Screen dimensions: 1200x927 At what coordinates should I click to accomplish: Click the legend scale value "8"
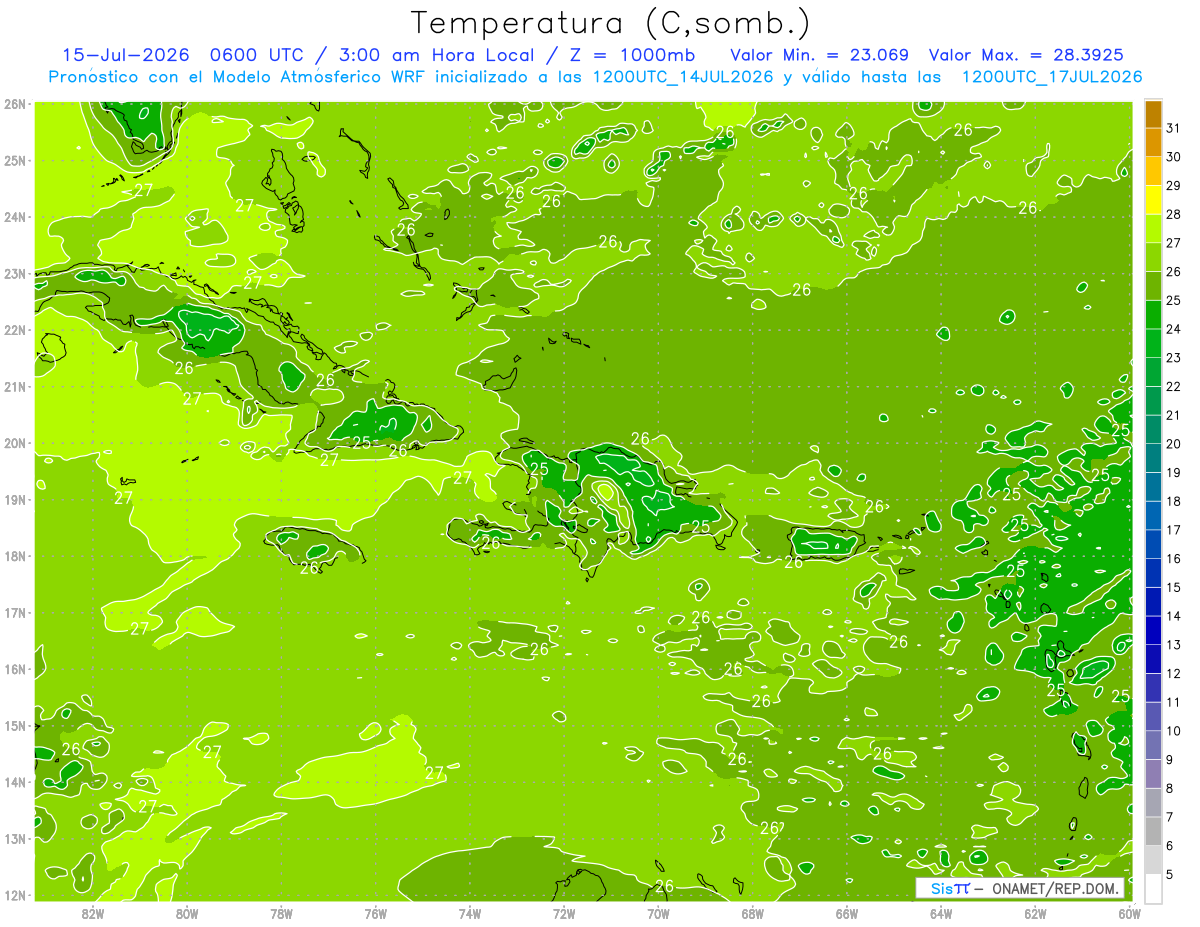pyautogui.click(x=1170, y=788)
